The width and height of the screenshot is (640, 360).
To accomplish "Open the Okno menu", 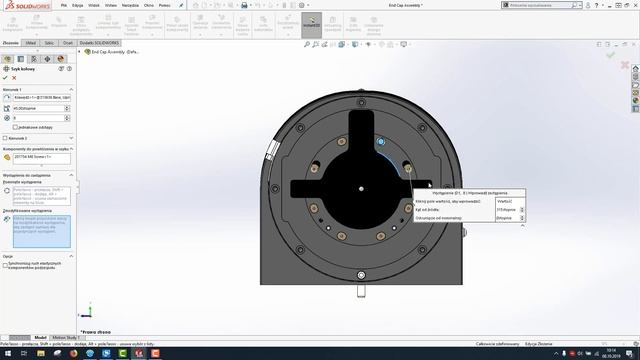I will click(x=149, y=6).
